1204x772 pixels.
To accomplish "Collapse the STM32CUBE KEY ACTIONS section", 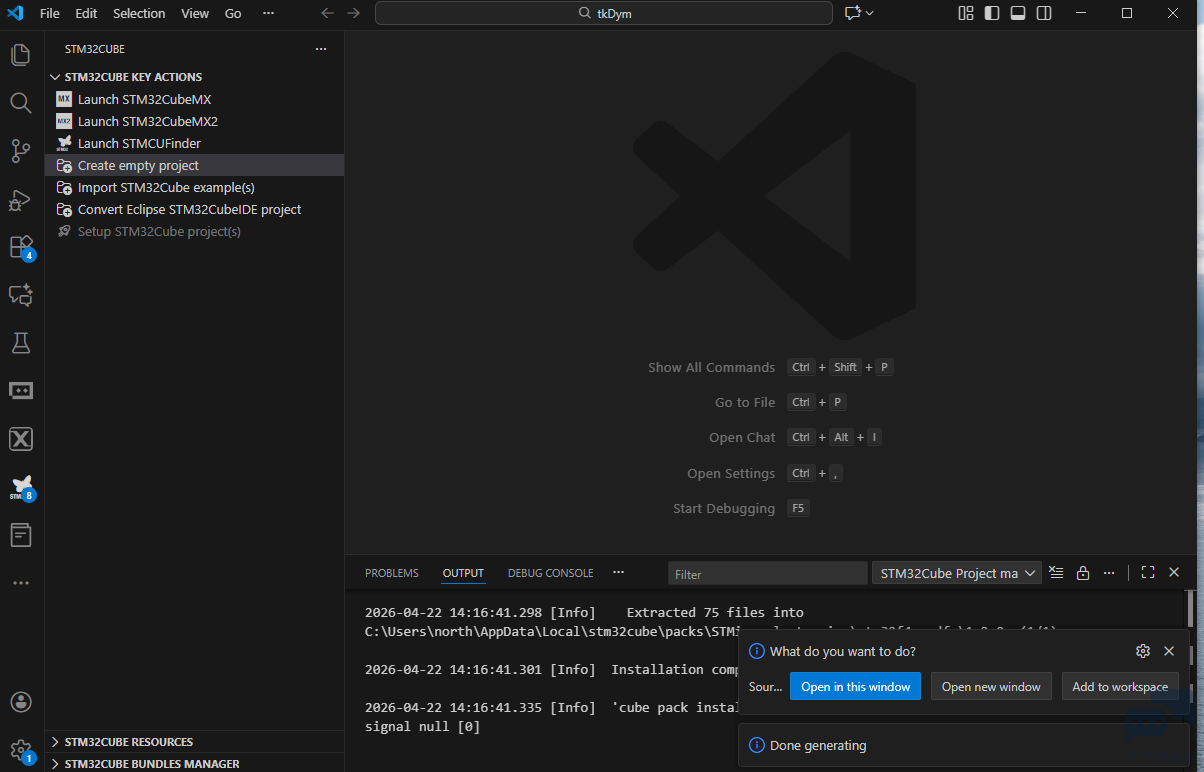I will tap(132, 77).
